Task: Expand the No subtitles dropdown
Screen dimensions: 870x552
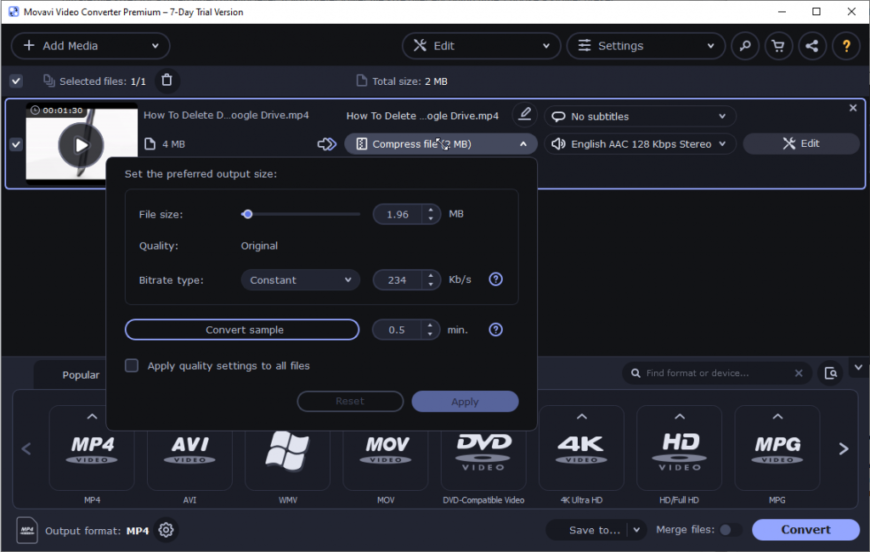Action: coord(640,116)
